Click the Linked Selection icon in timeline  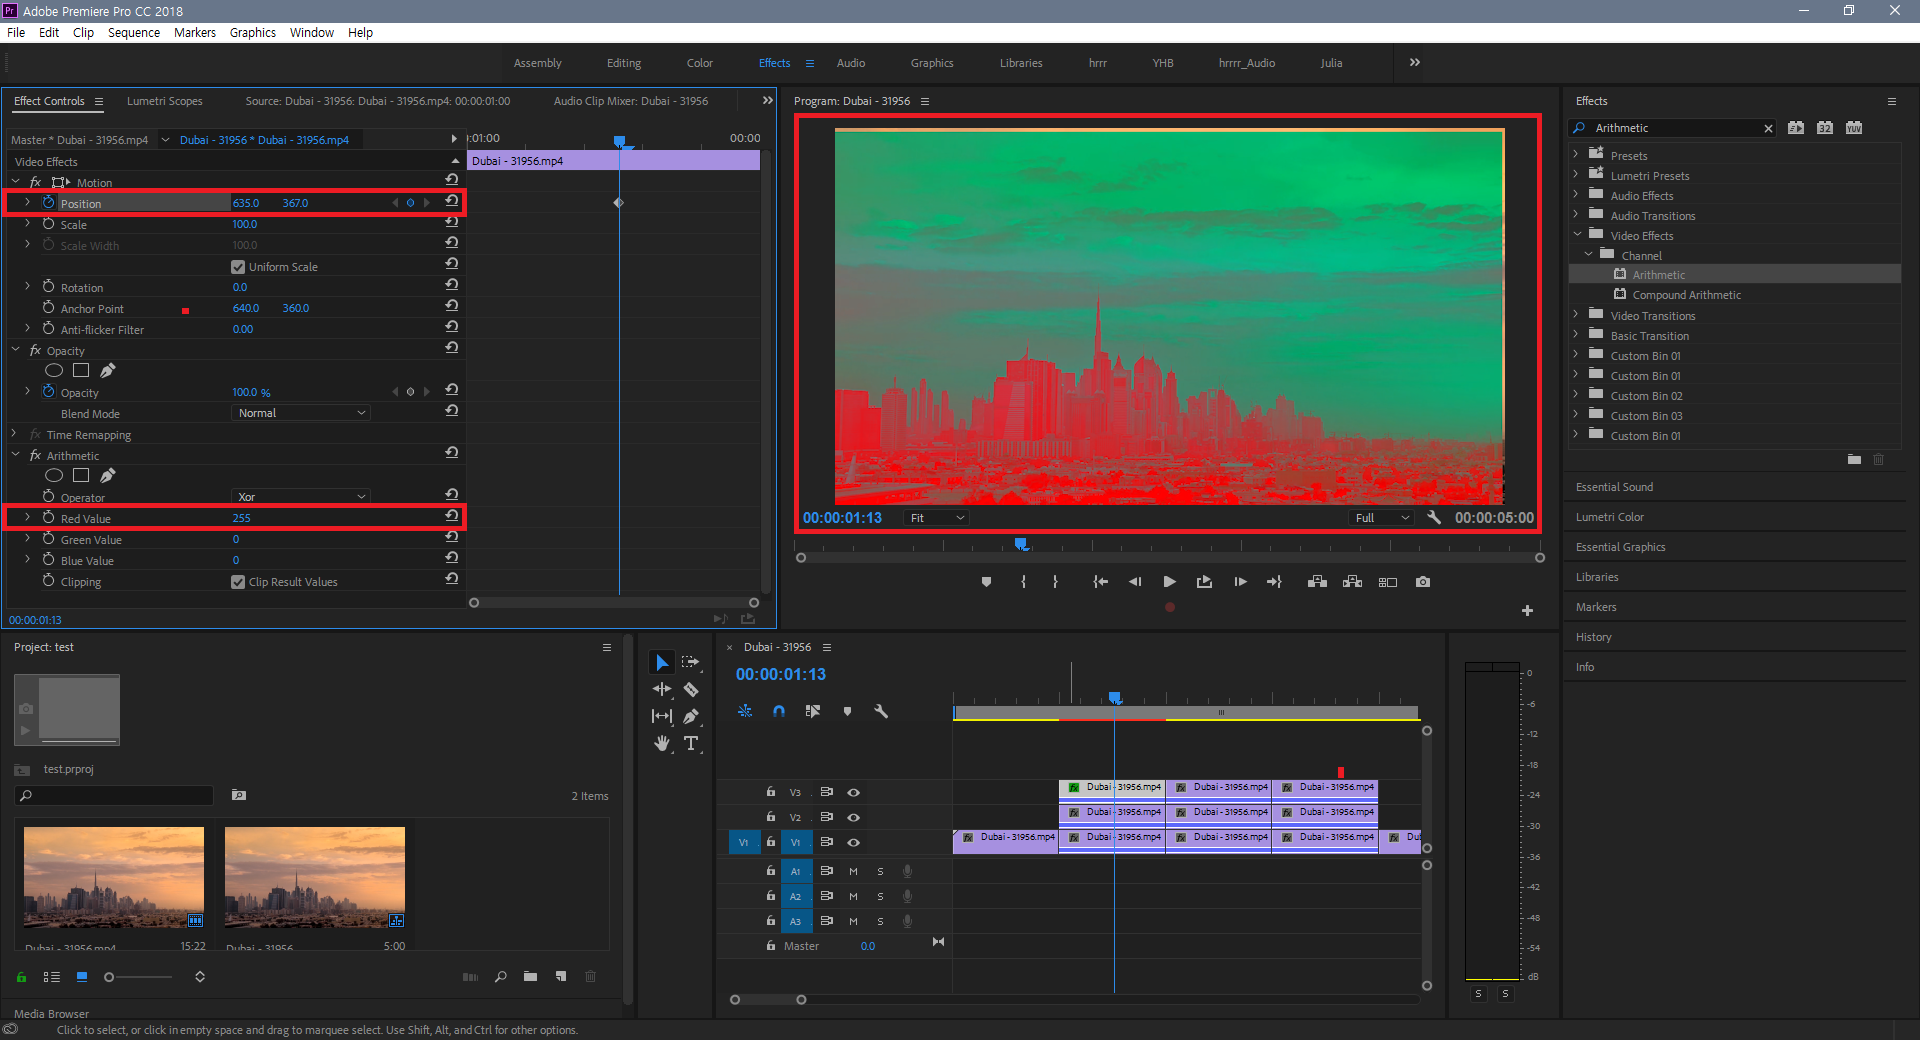tap(813, 711)
